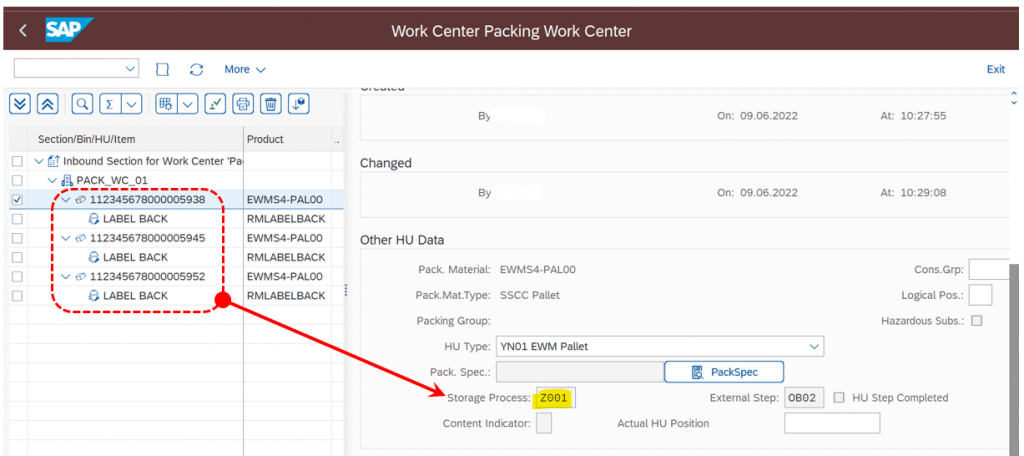The image size is (1024, 456).
Task: Click the back arrow beside SAP logo
Action: (x=23, y=30)
